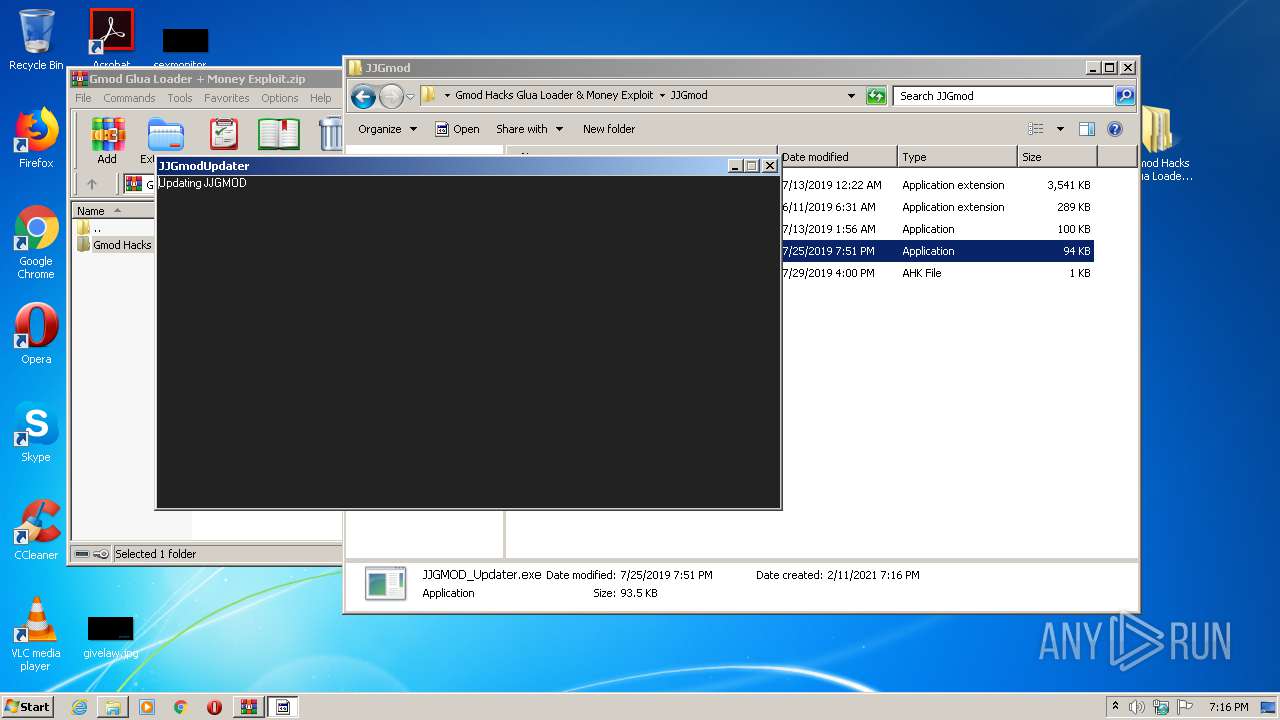Sort WinRAR list by Name column
1280x720 pixels.
coord(111,211)
